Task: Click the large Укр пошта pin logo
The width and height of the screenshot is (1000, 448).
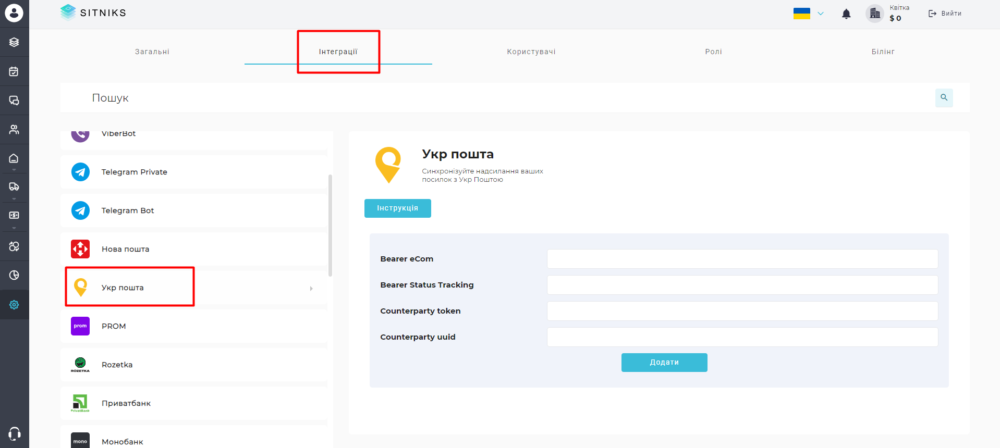Action: (388, 165)
